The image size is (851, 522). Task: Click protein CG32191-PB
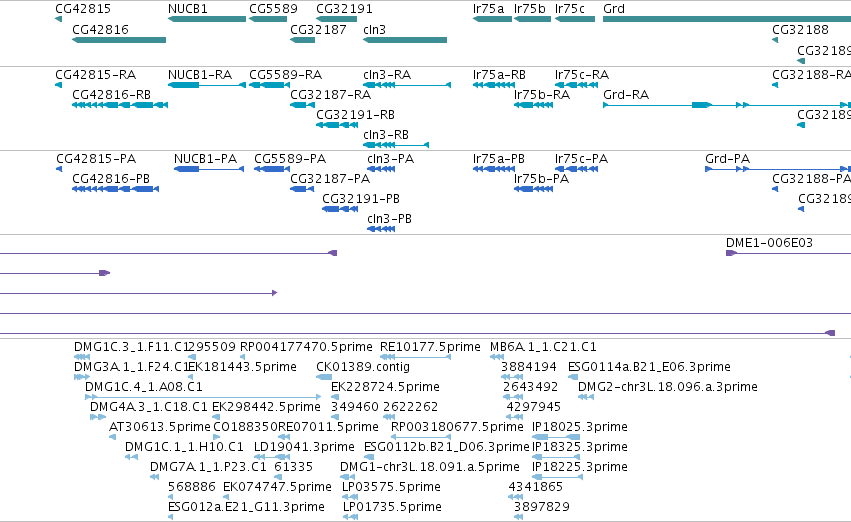click(x=361, y=199)
